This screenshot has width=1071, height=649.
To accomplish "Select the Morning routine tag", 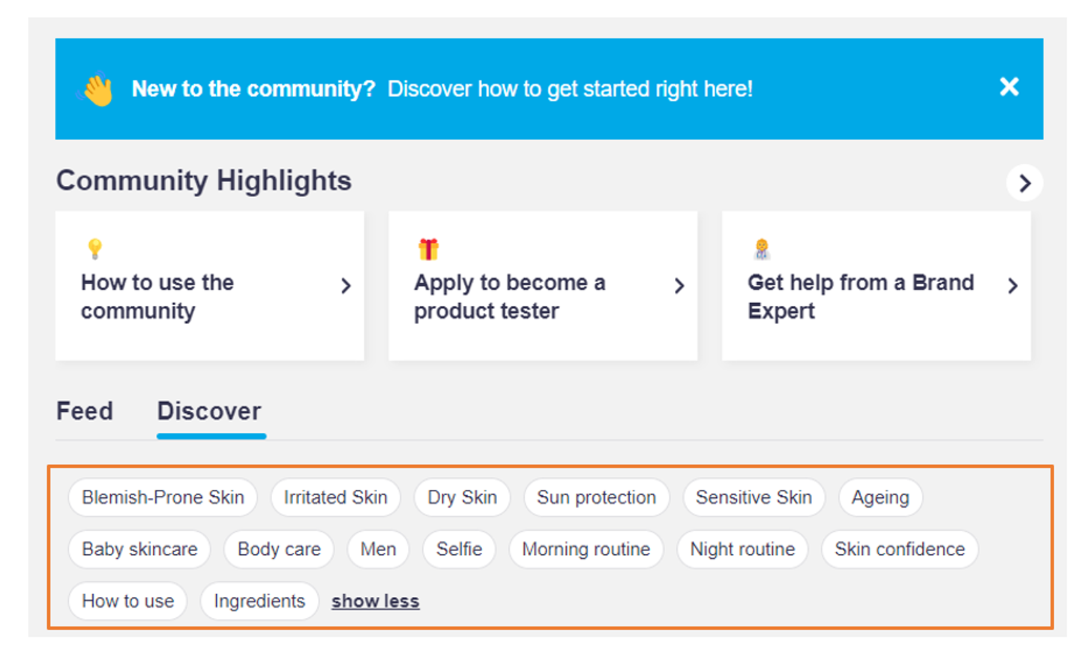I will pos(585,549).
